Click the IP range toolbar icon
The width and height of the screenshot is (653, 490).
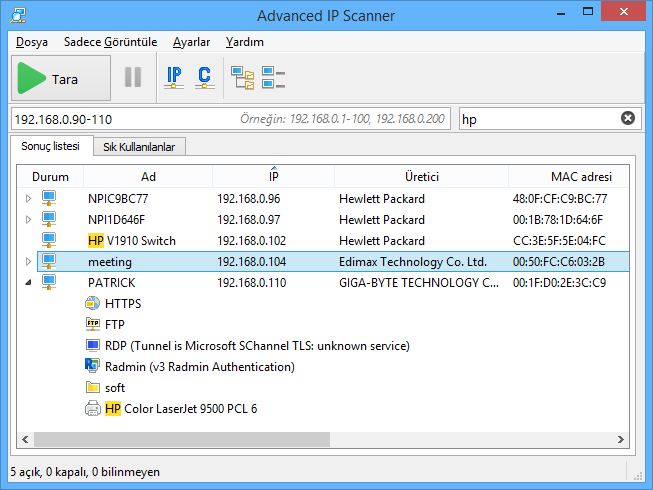point(174,78)
